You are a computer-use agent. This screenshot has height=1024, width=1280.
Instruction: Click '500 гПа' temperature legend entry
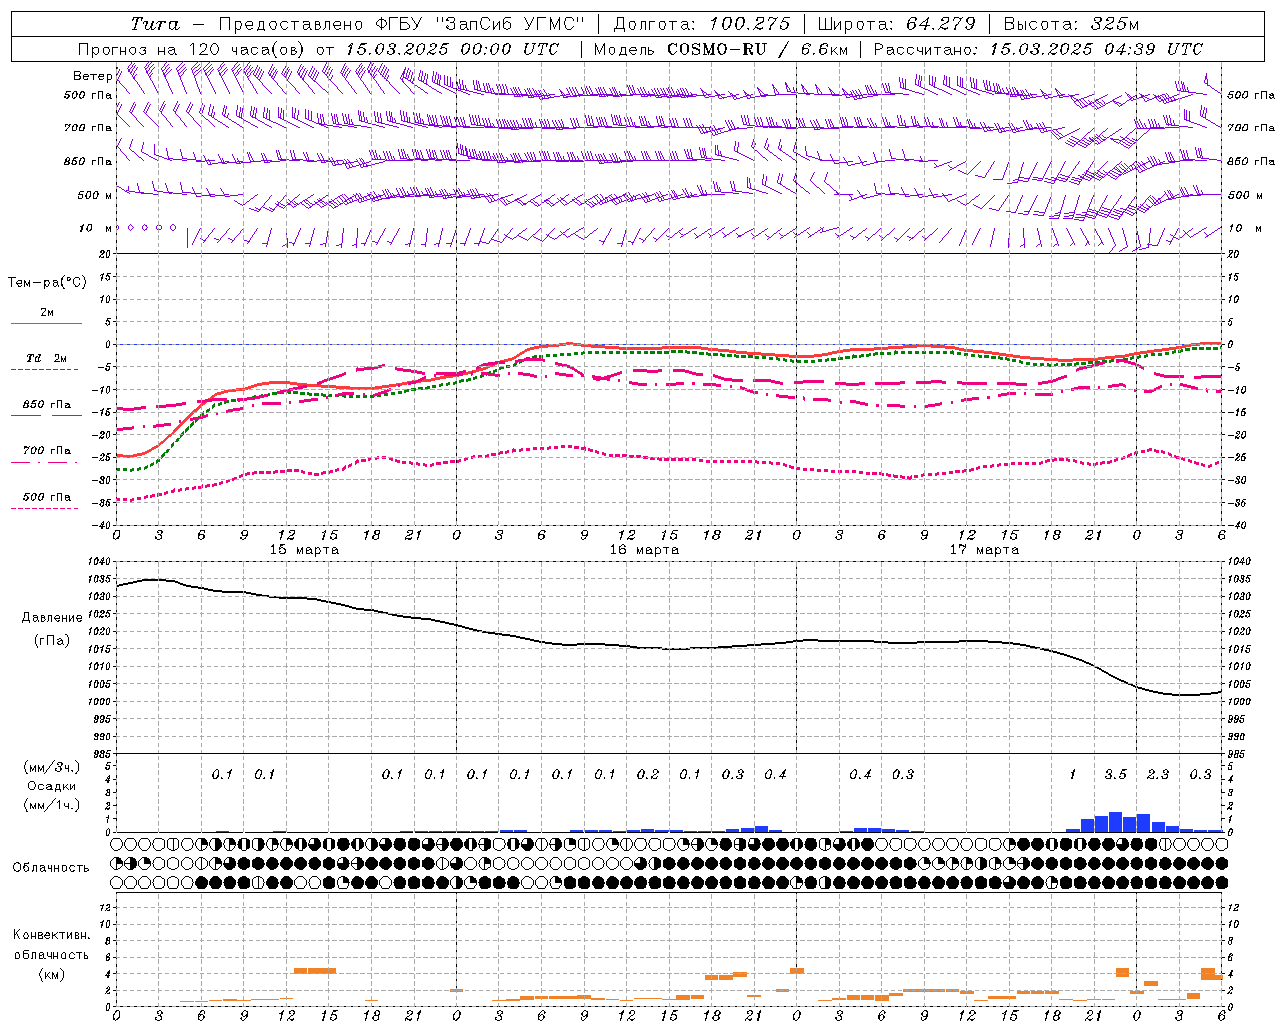coord(47,497)
